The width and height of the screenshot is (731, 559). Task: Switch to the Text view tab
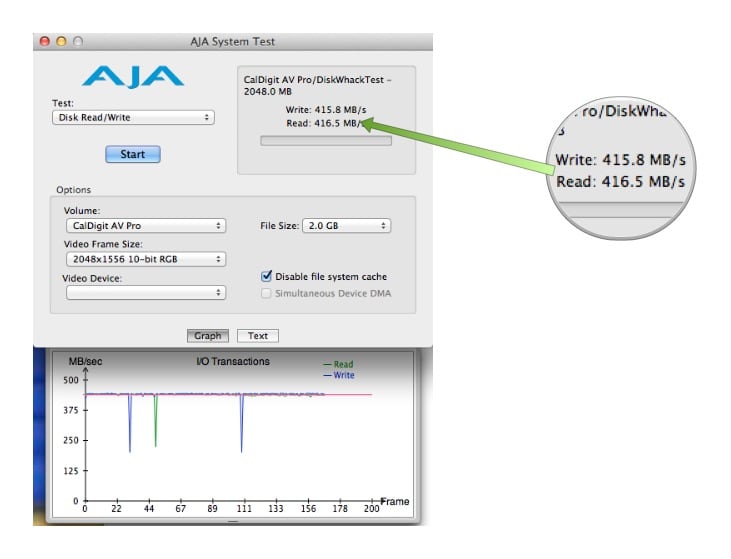pos(258,336)
